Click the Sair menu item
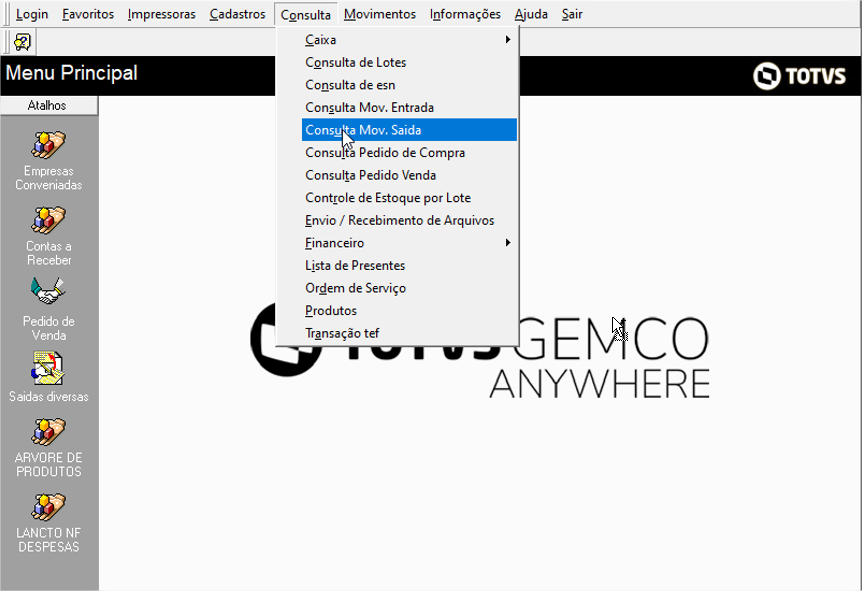This screenshot has width=862, height=591. (572, 14)
